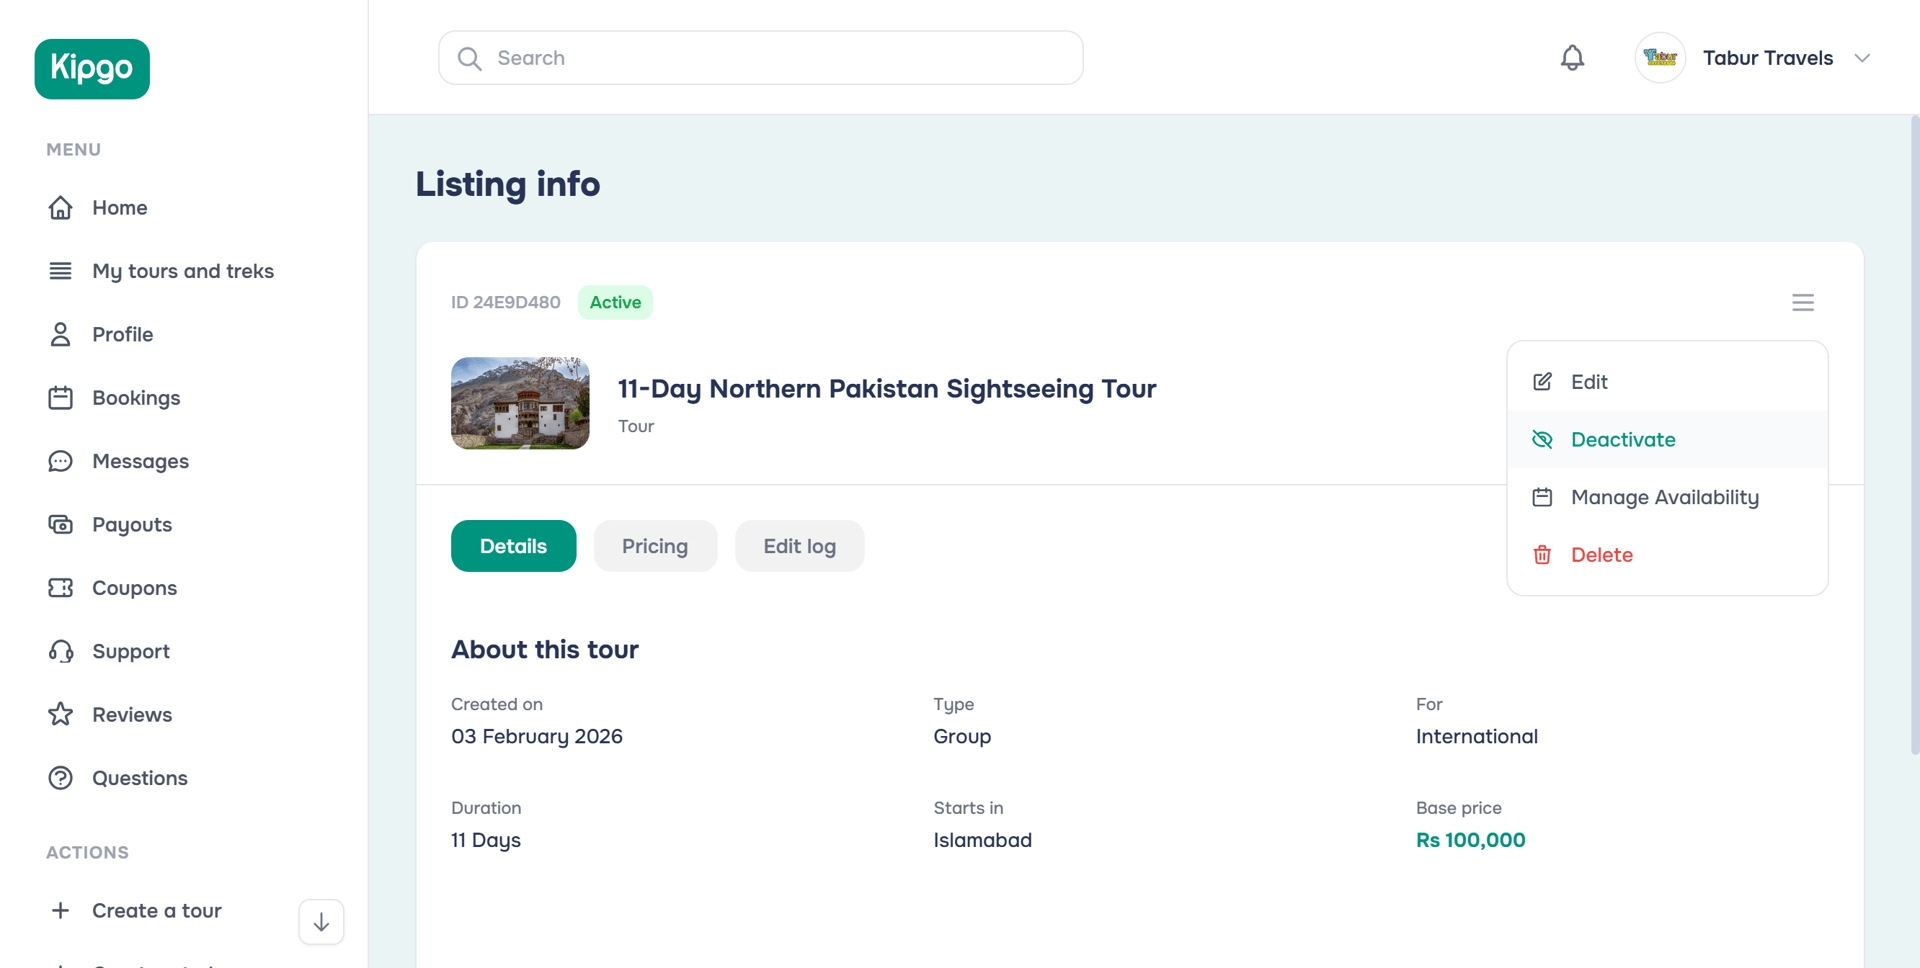Open the Questions section expander
This screenshot has width=1920, height=968.
point(61,777)
